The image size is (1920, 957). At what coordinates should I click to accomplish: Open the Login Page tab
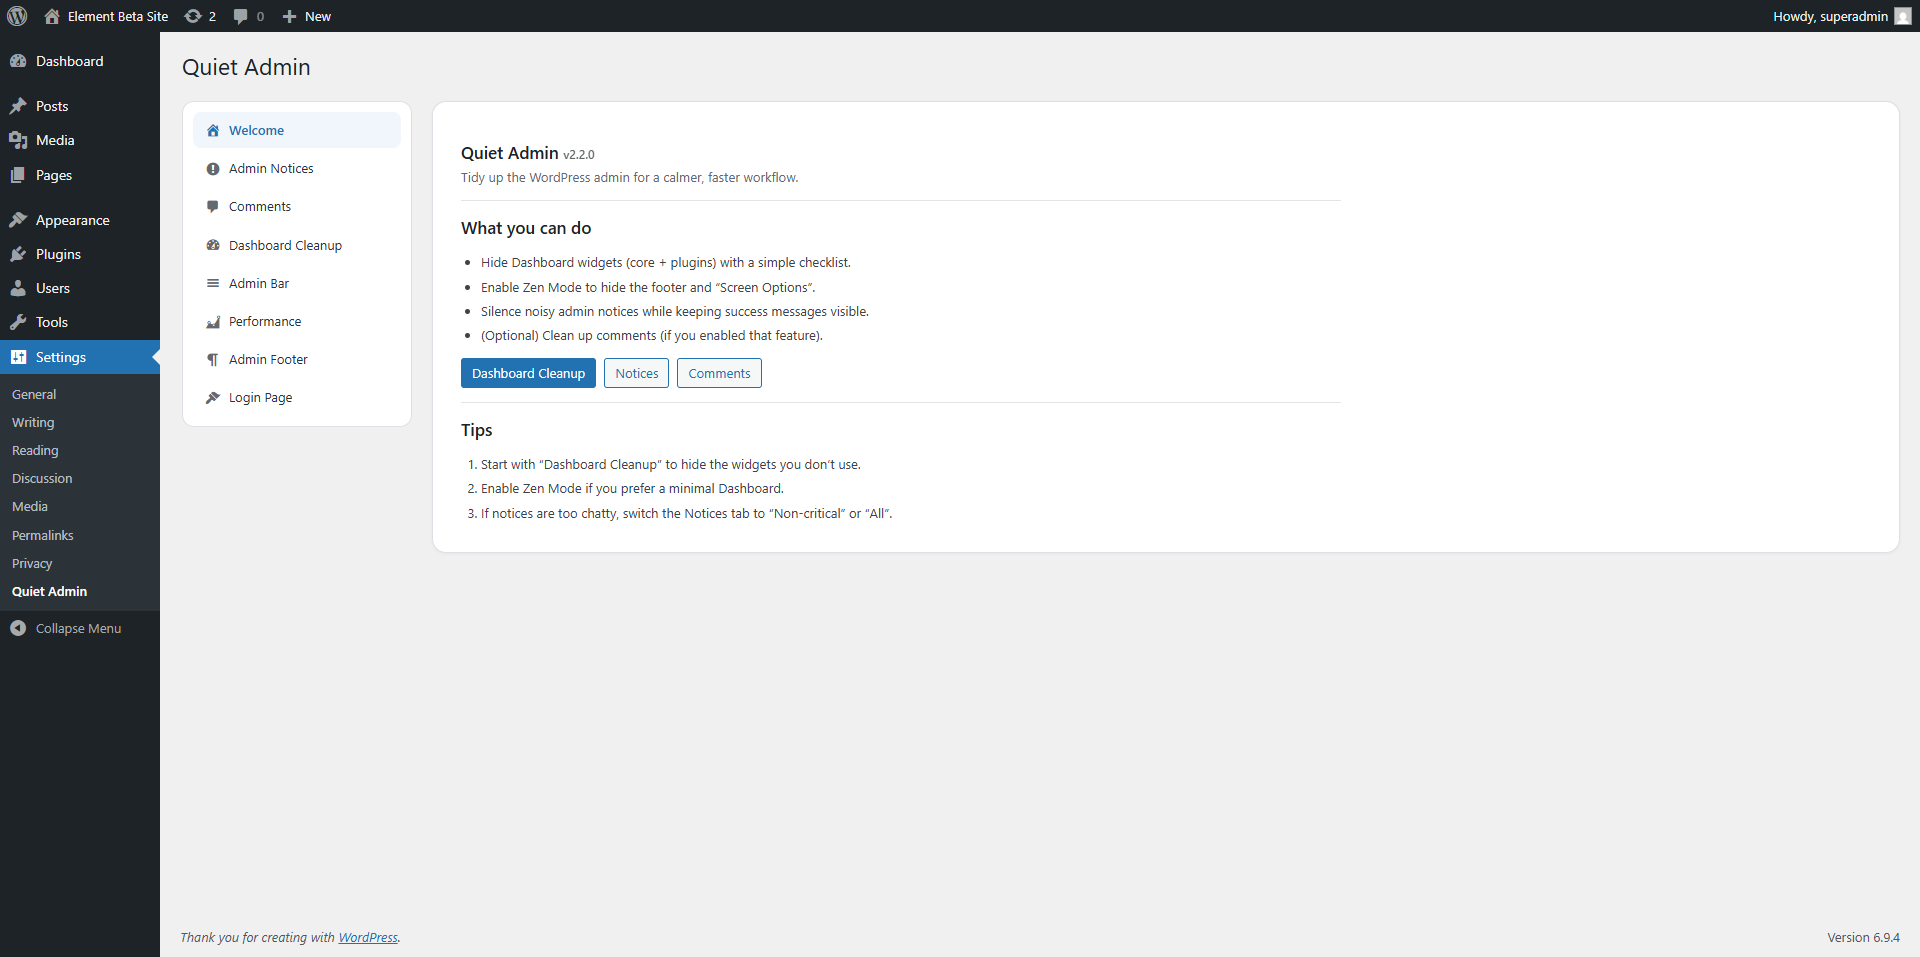(x=297, y=397)
